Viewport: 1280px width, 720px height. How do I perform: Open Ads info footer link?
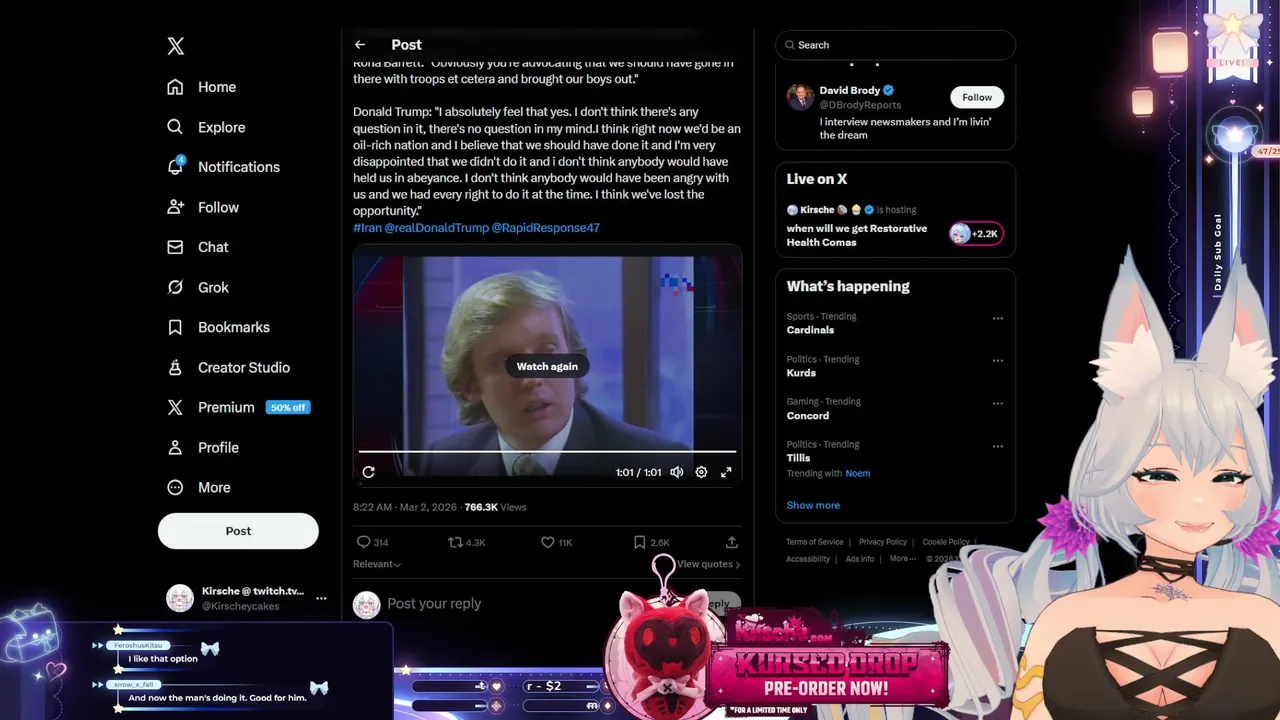[x=860, y=559]
